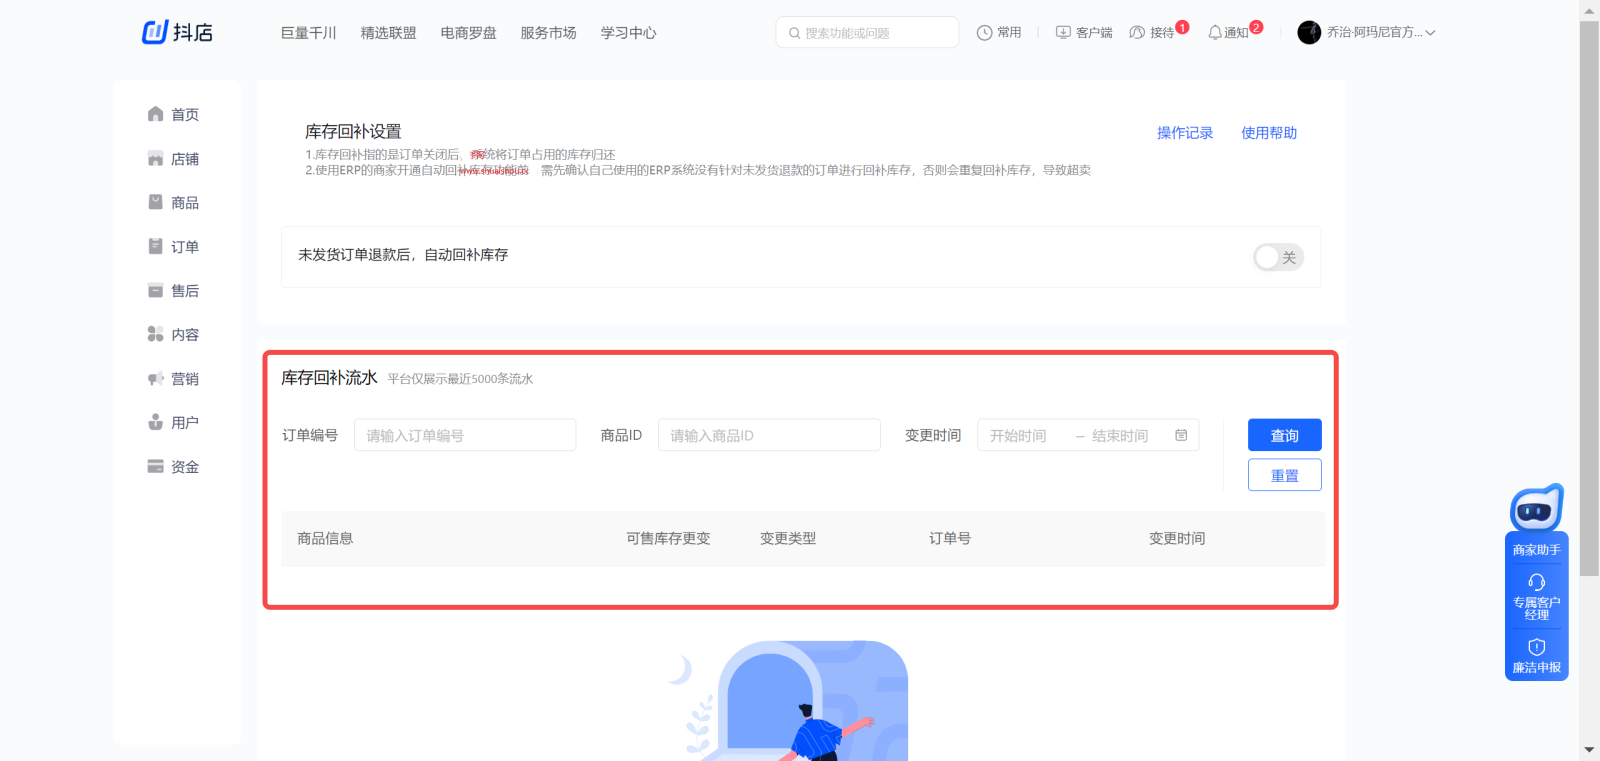This screenshot has width=1600, height=761.
Task: Open the 操作记录 link
Action: coord(1184,133)
